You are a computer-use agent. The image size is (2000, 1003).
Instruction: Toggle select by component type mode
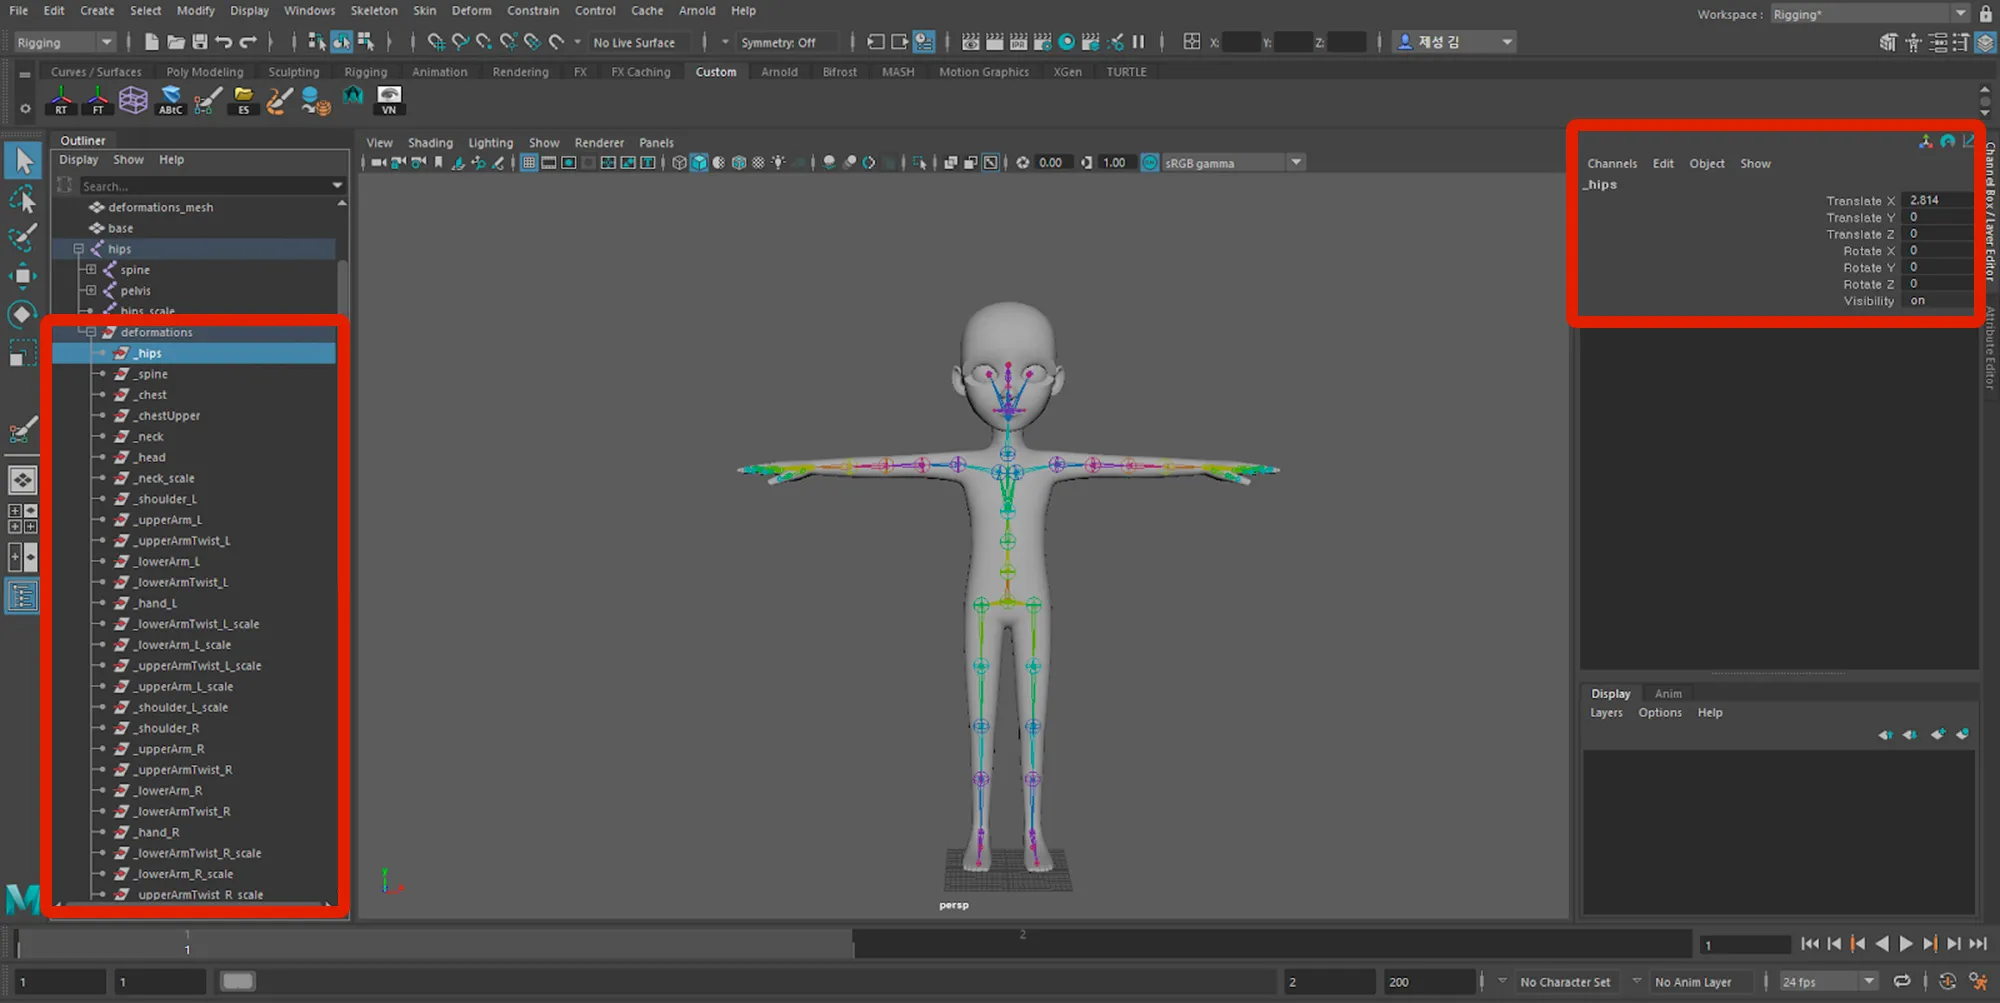point(366,42)
